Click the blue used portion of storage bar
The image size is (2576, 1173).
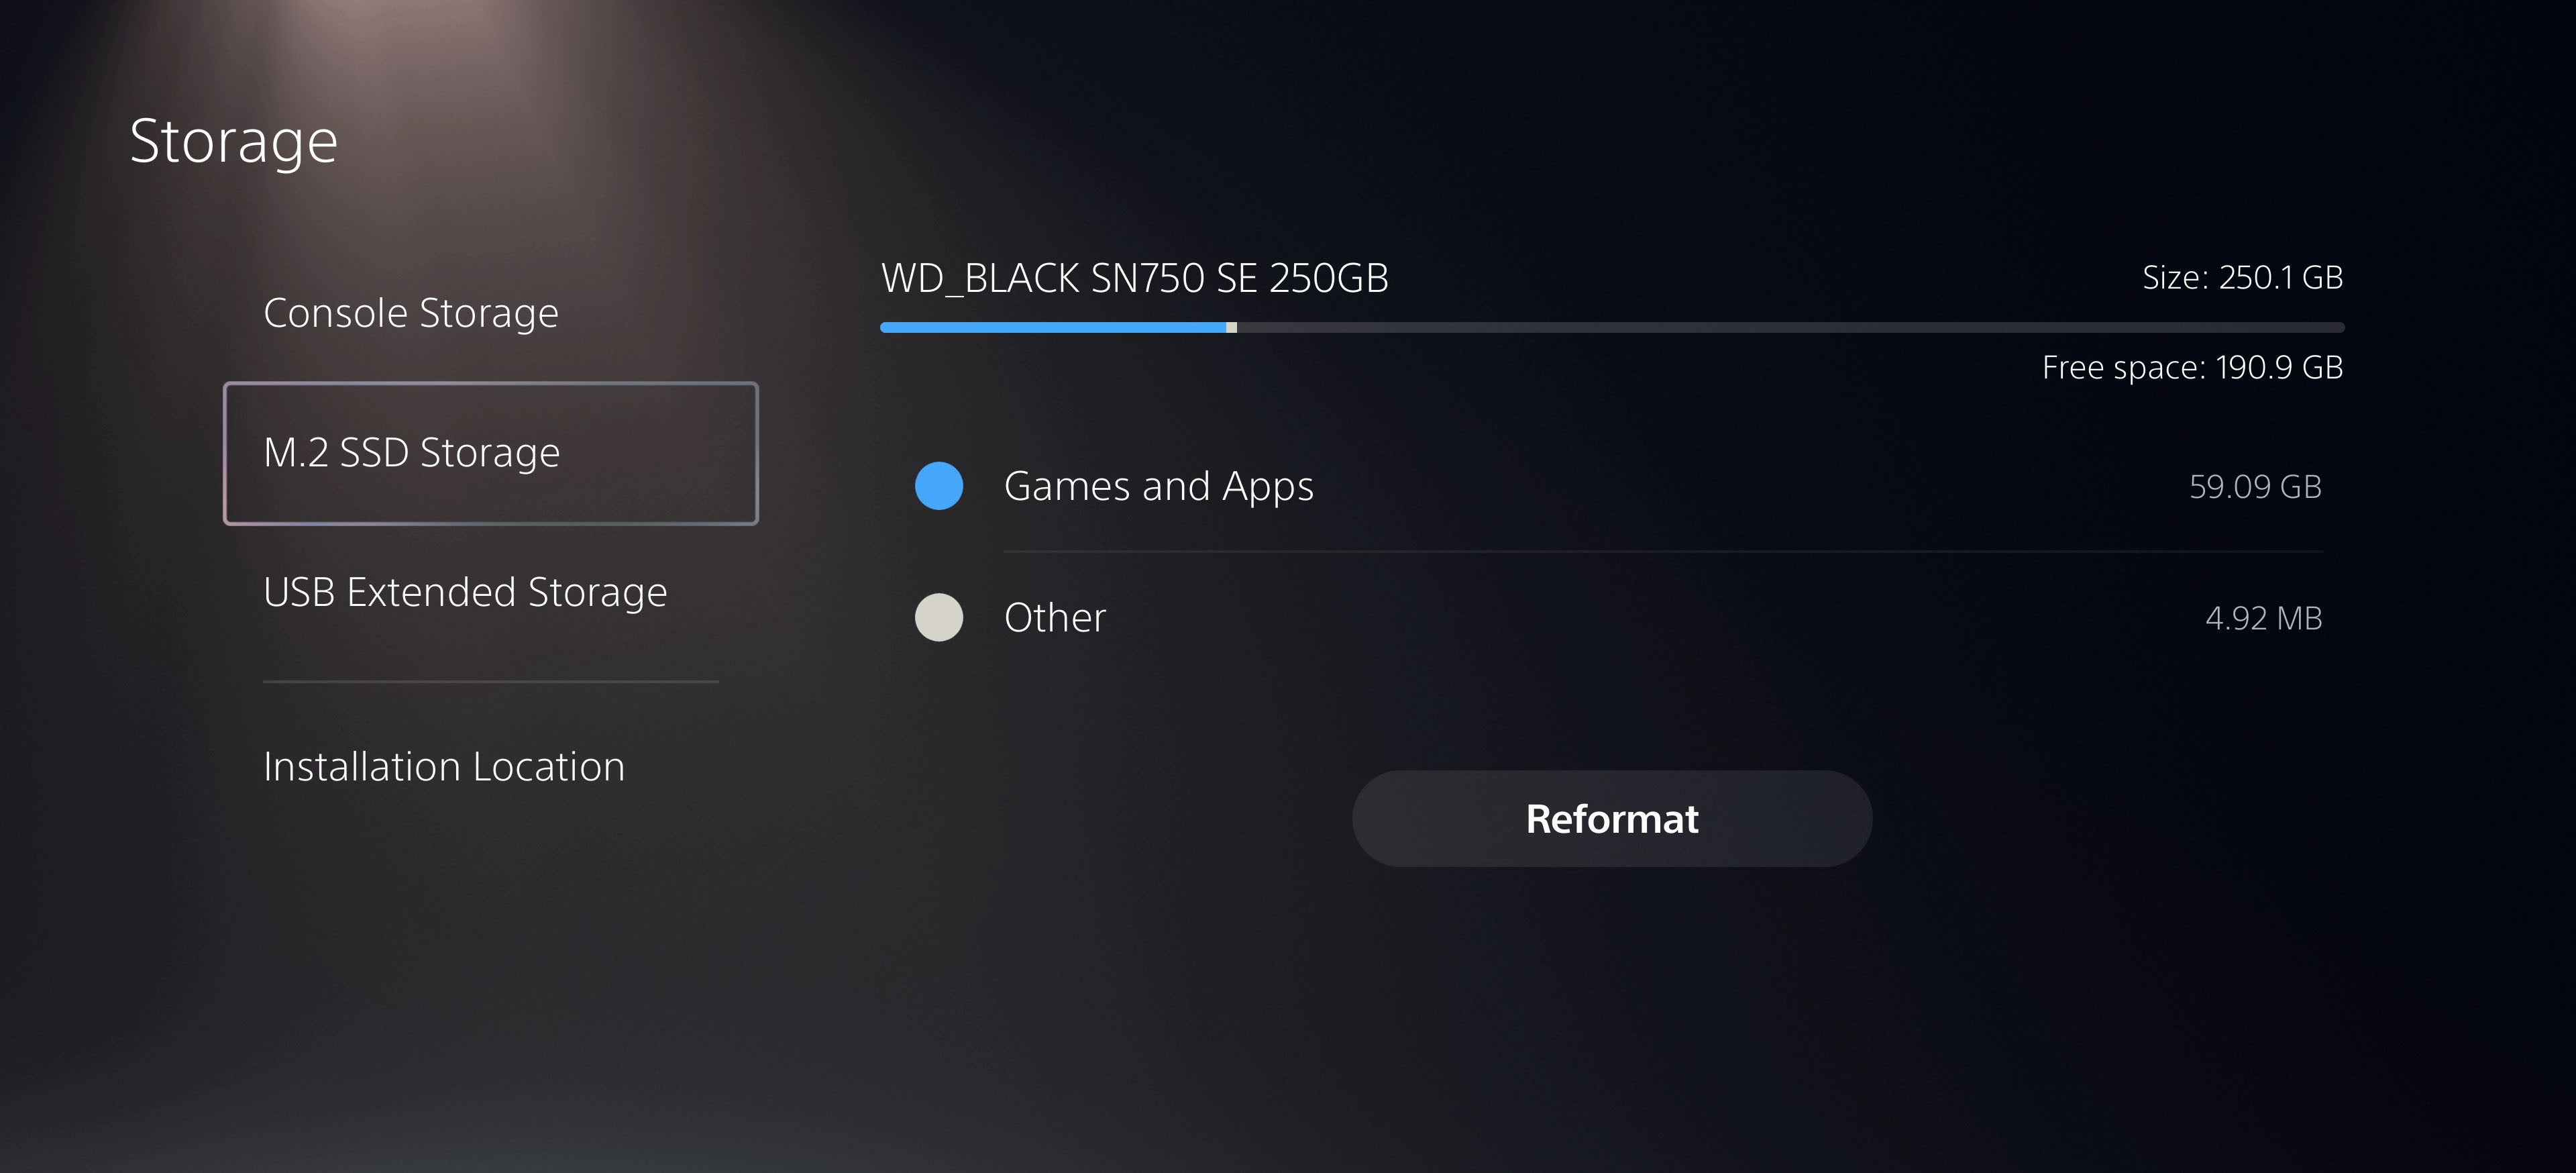click(1053, 327)
